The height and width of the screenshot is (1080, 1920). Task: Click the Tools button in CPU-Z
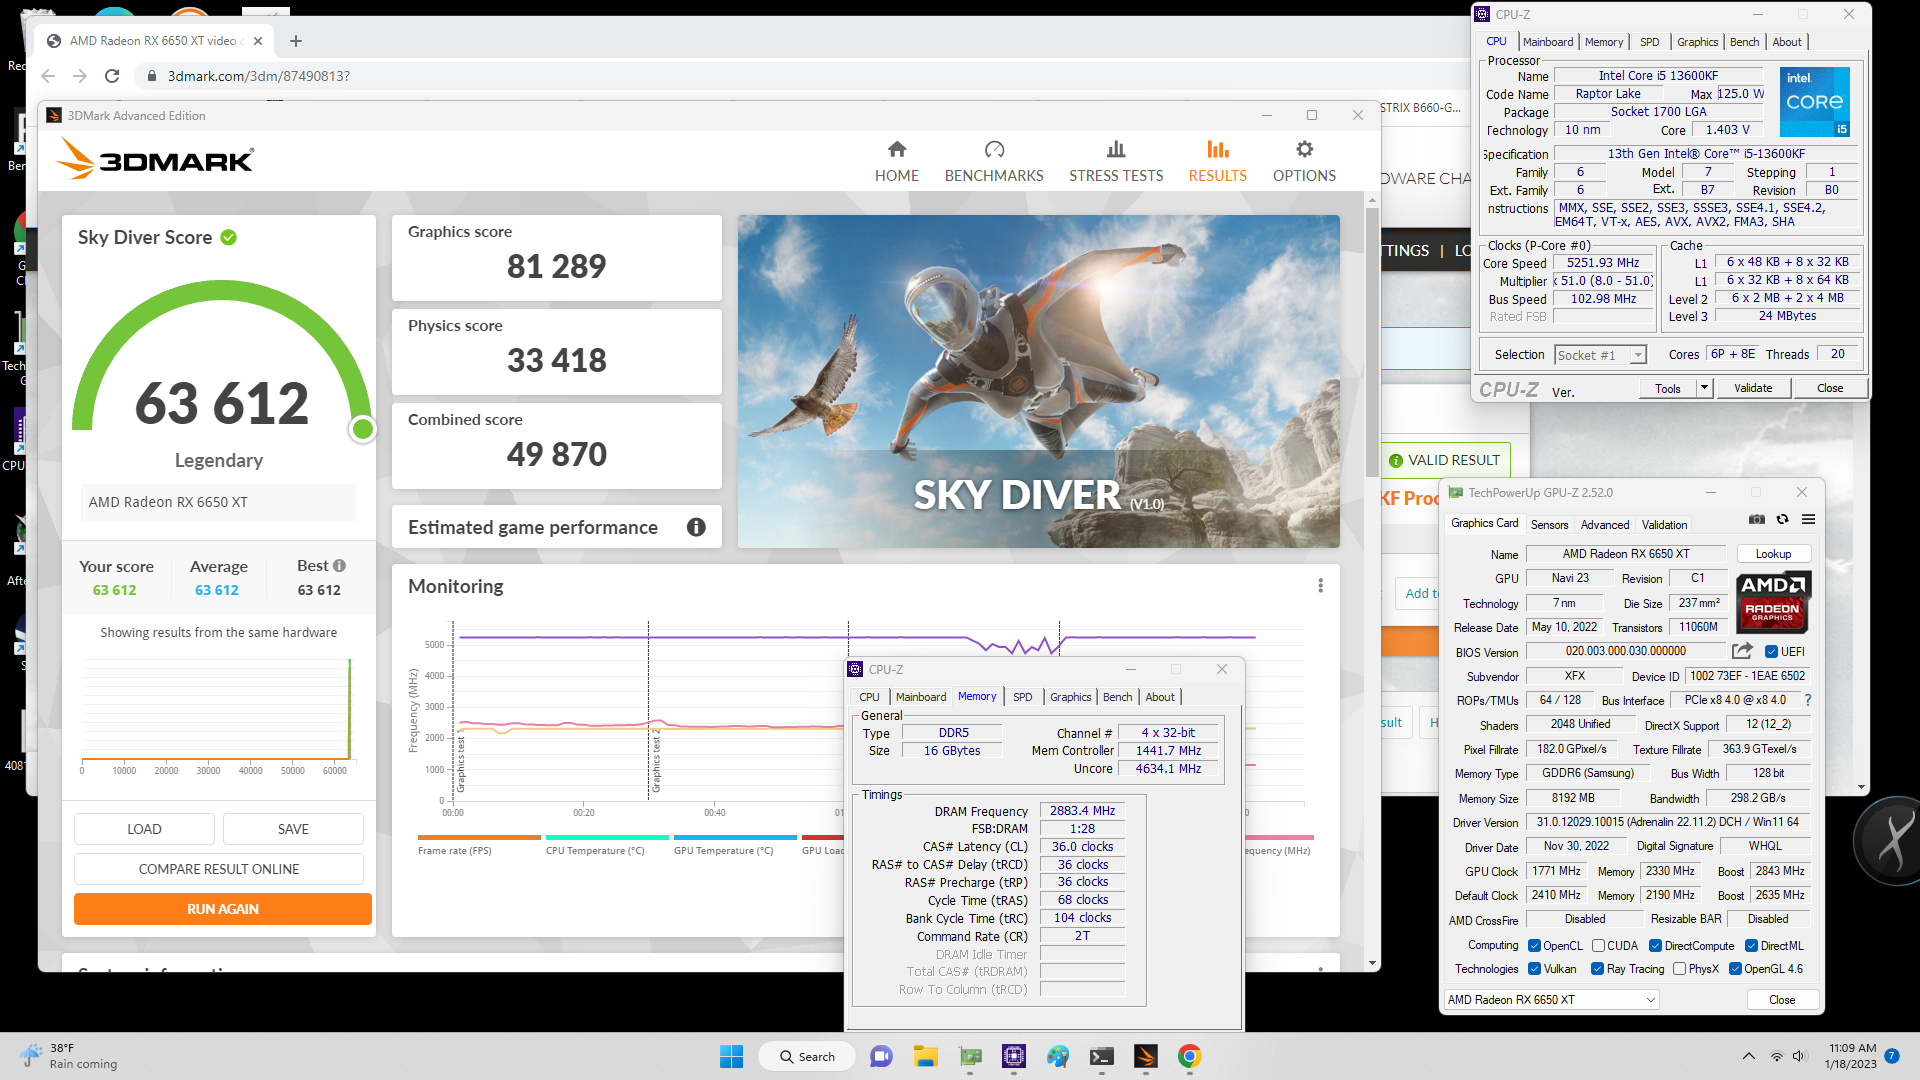(x=1668, y=388)
